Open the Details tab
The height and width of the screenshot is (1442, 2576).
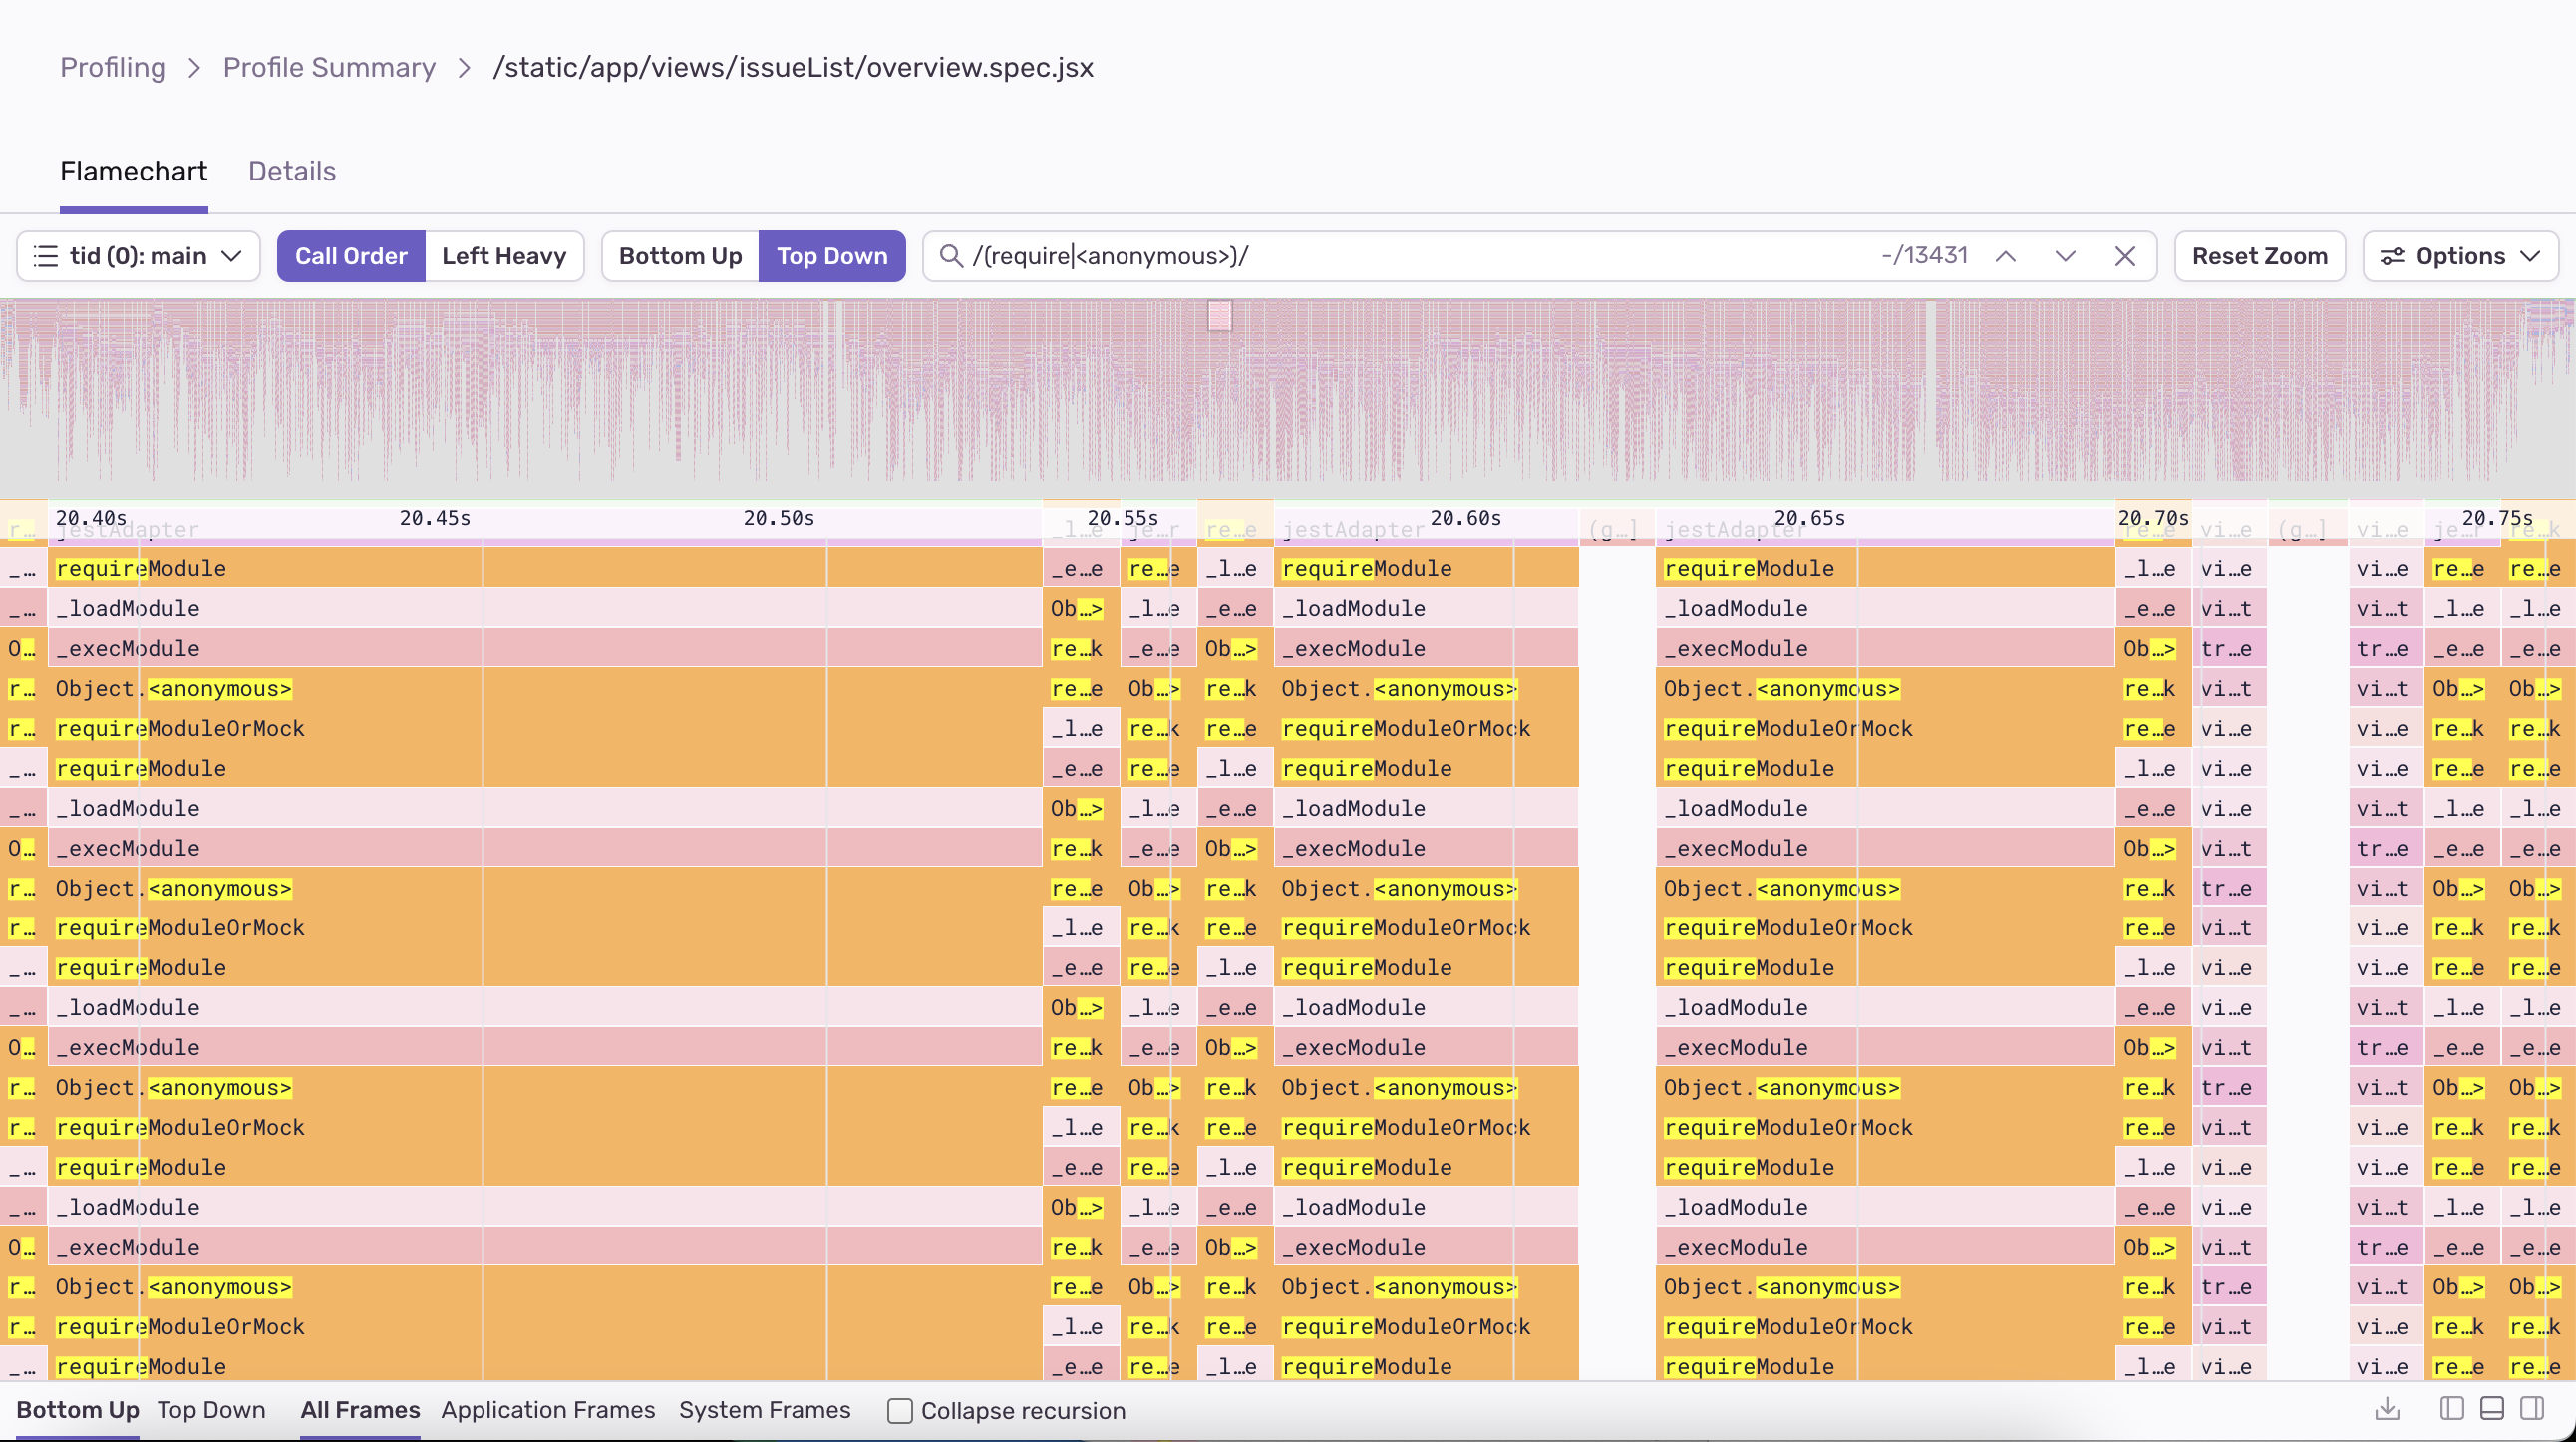pyautogui.click(x=292, y=171)
